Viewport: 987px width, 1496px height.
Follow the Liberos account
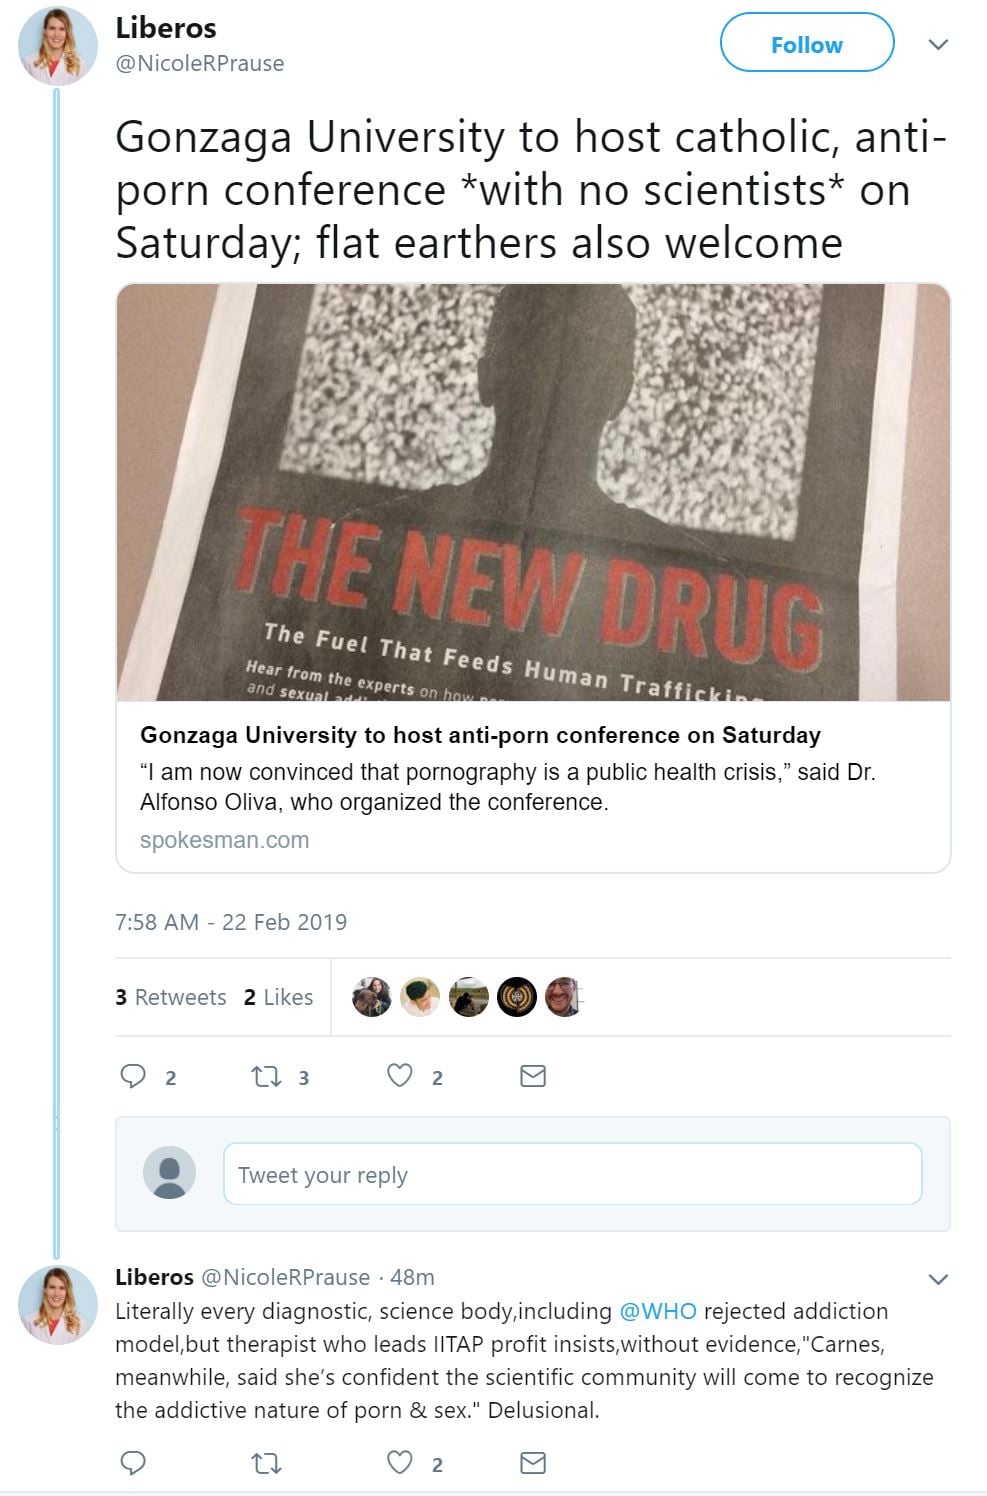[x=806, y=44]
